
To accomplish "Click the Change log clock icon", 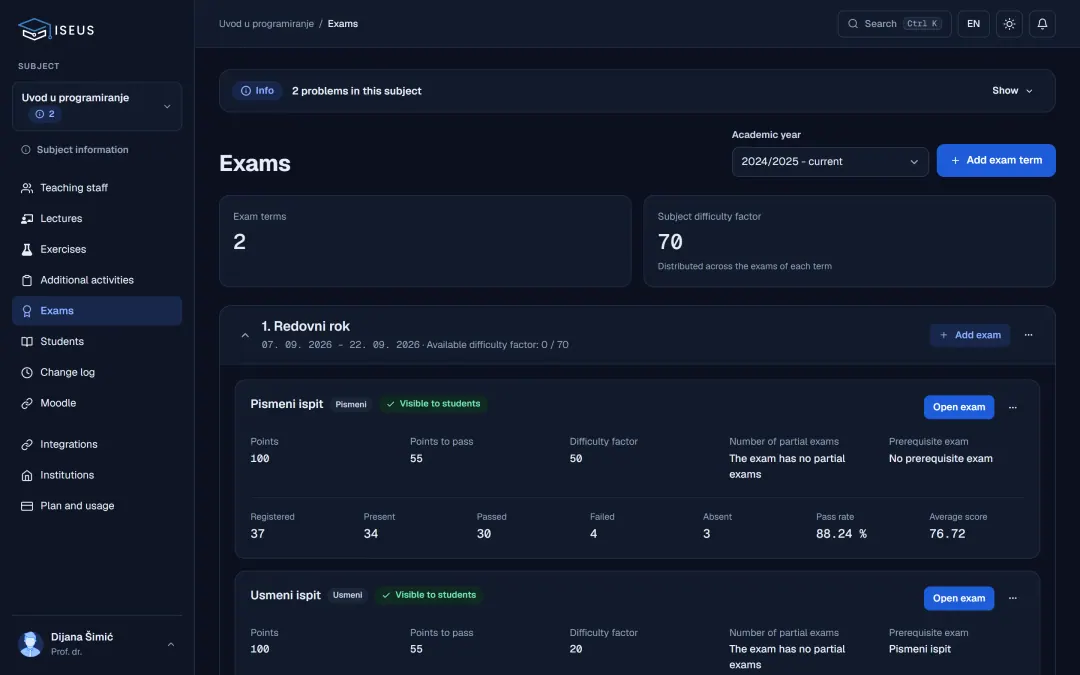I will coord(27,373).
